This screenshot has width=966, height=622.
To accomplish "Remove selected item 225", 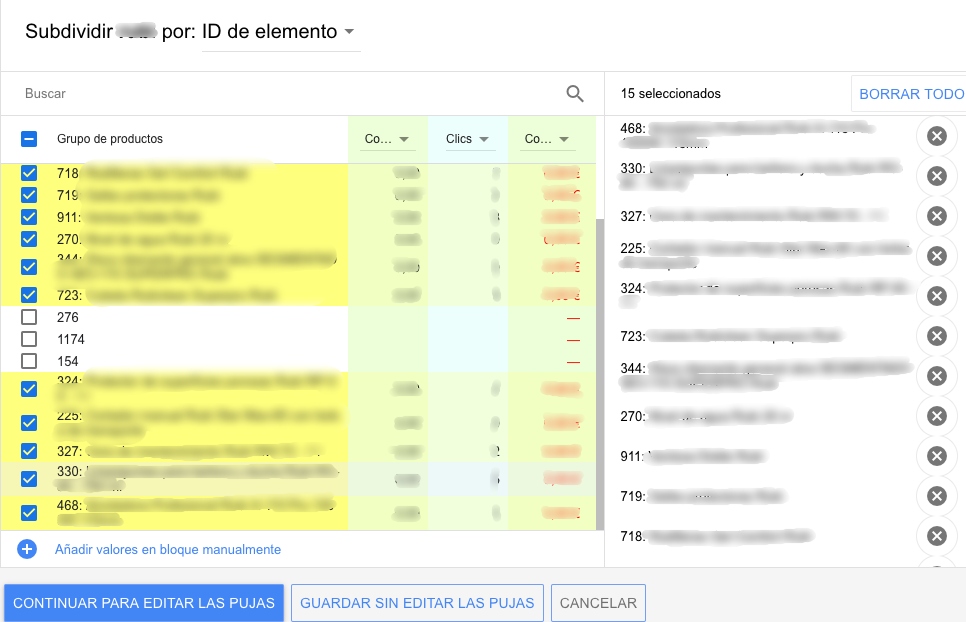I will (x=936, y=256).
